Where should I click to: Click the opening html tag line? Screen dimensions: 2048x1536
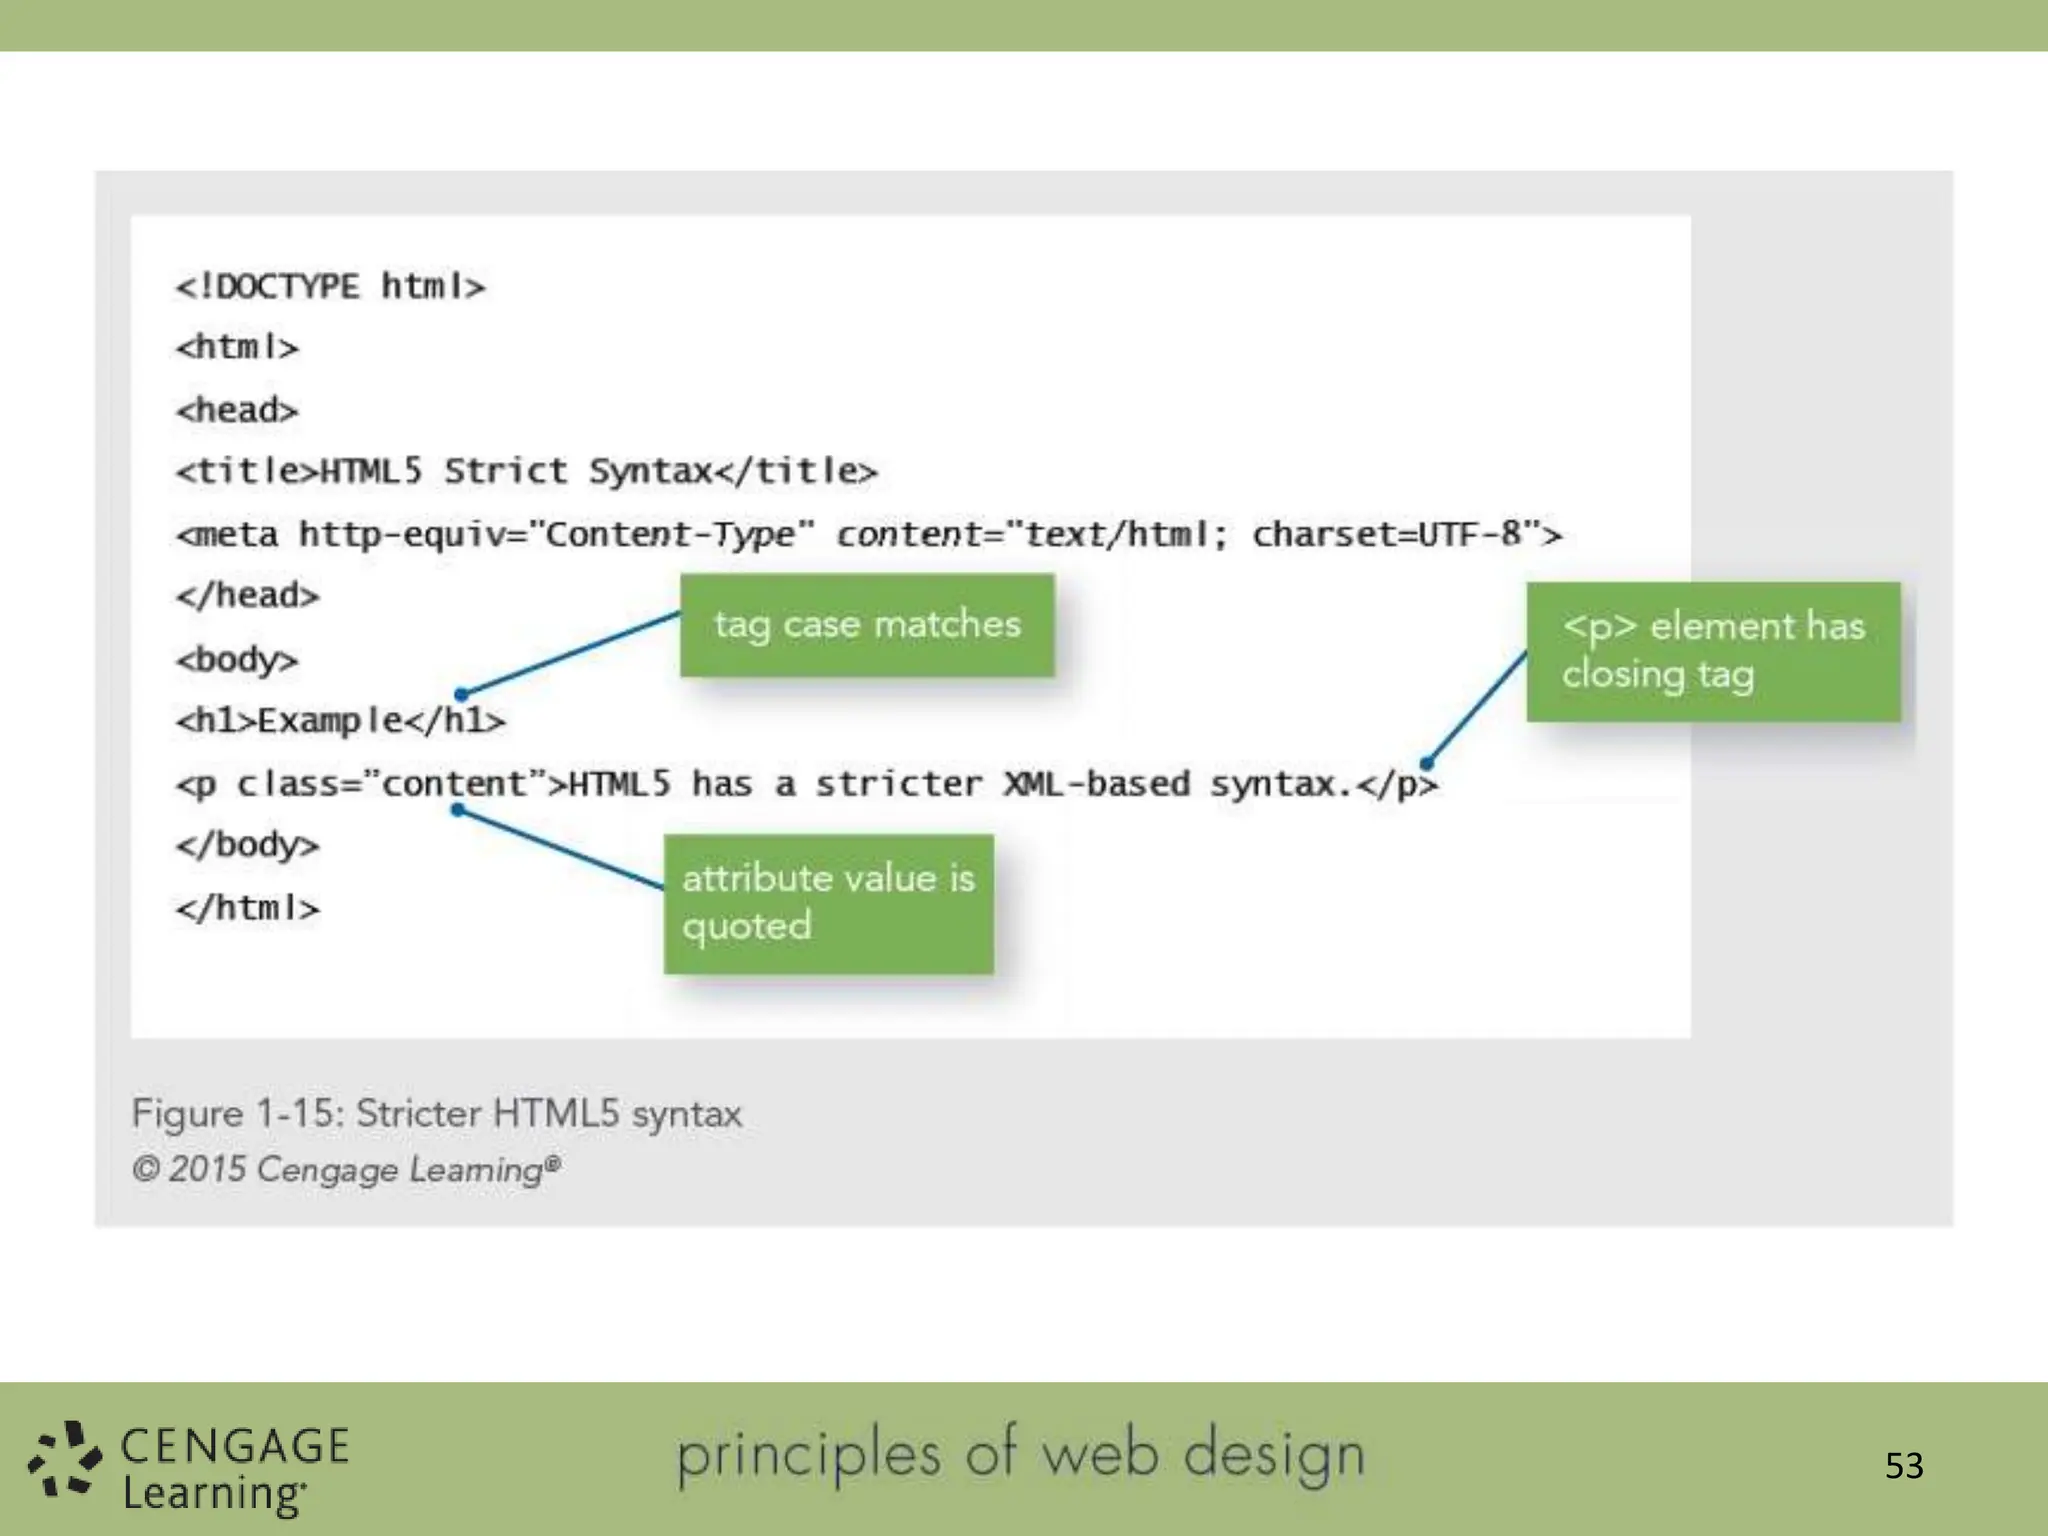[x=237, y=348]
